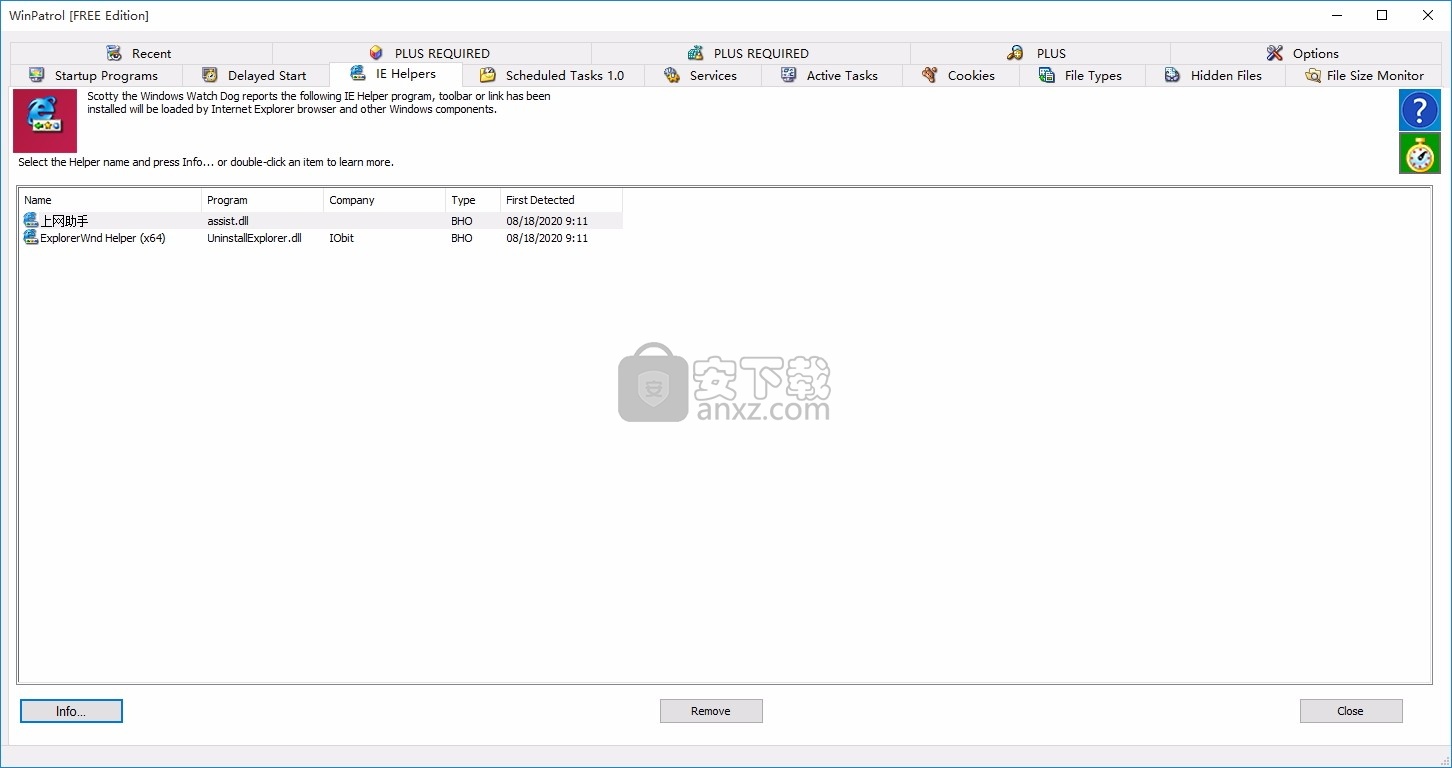Sort list by Program column header
This screenshot has height=768, width=1452.
263,200
